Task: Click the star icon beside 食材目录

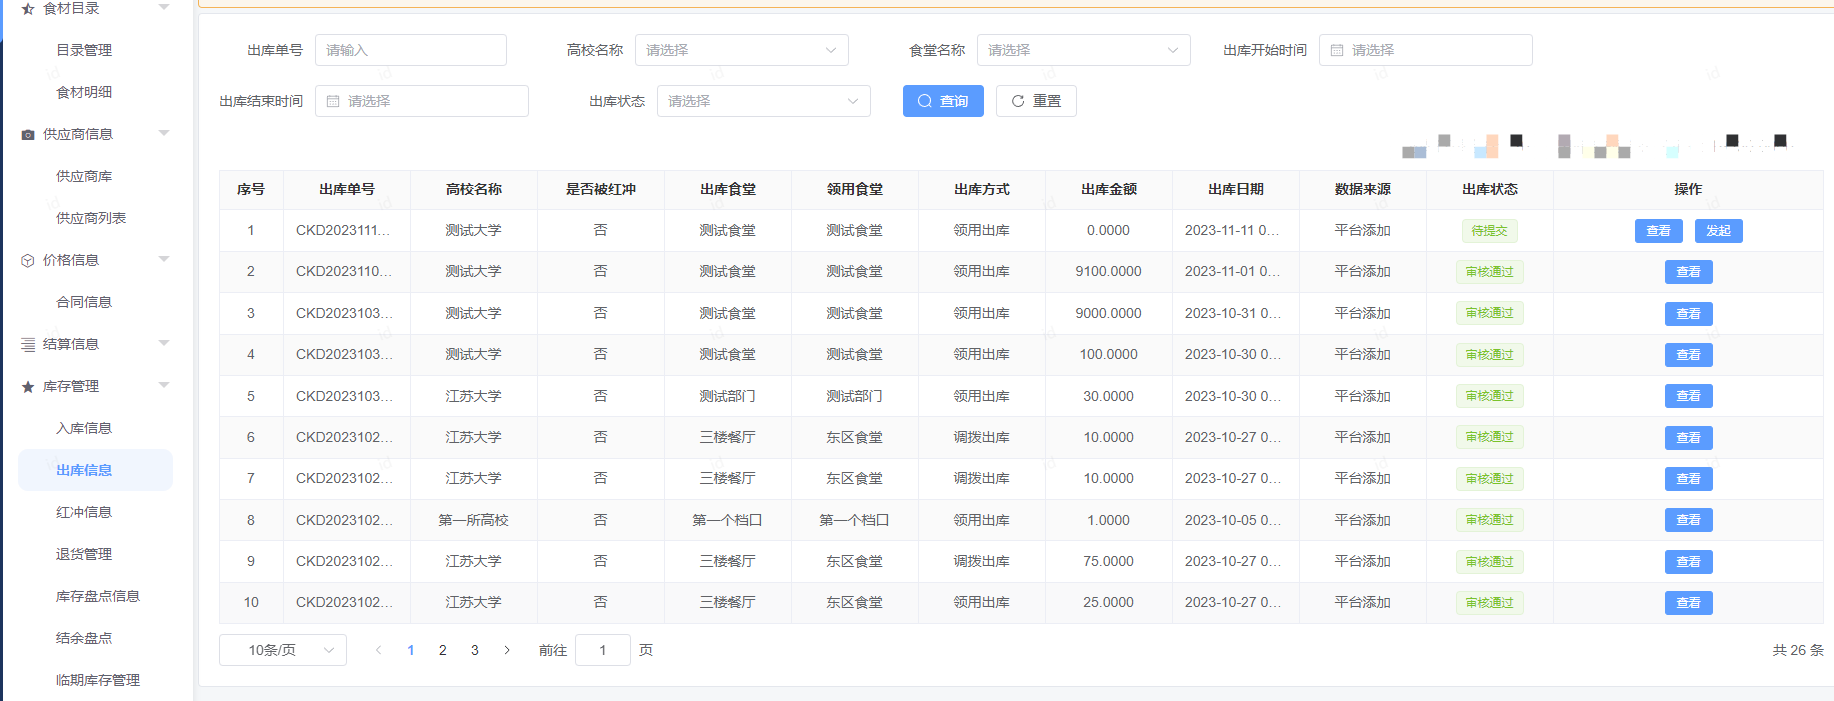Action: [28, 9]
